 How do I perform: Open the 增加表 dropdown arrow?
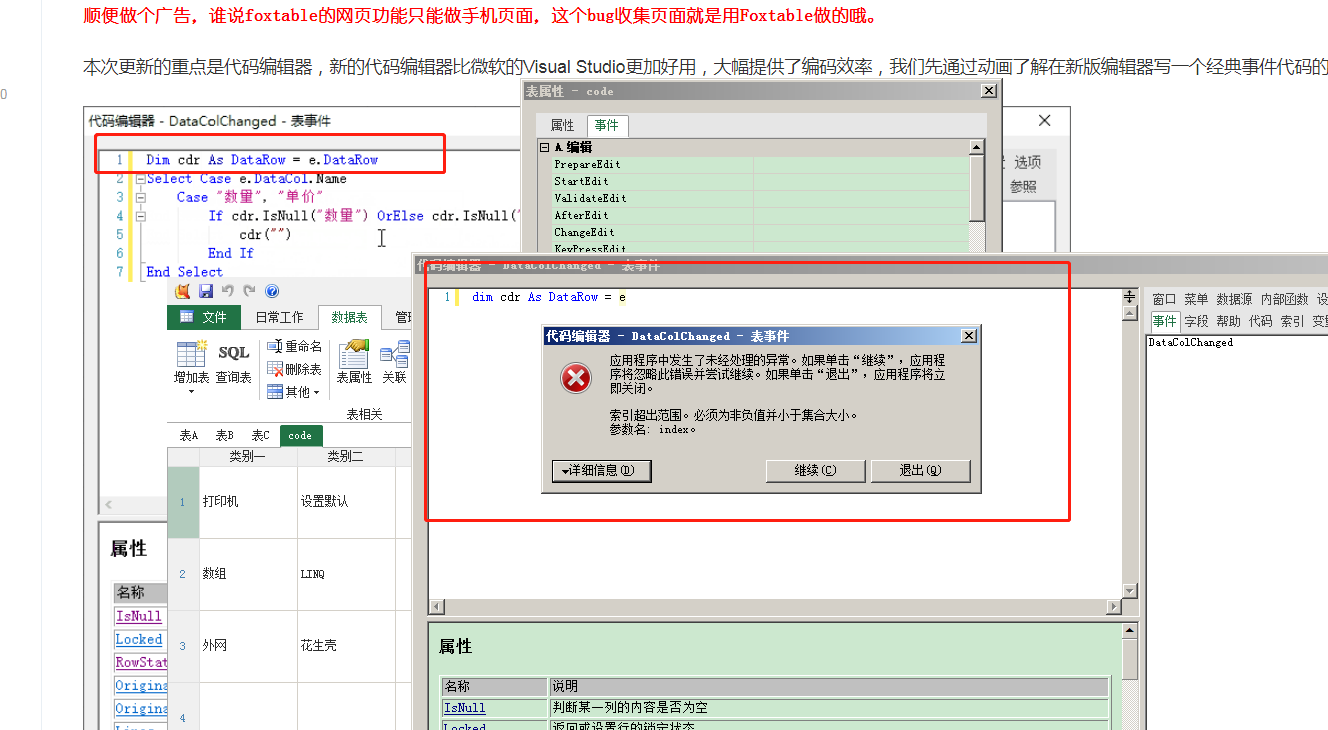pos(191,391)
